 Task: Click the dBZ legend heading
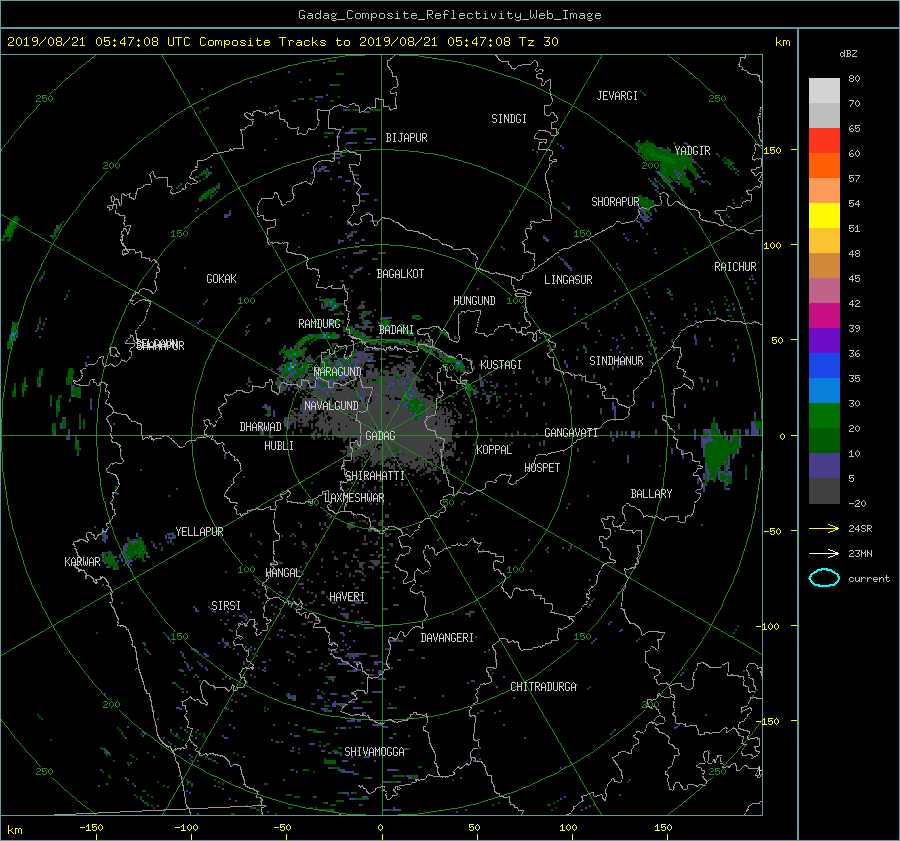(848, 54)
